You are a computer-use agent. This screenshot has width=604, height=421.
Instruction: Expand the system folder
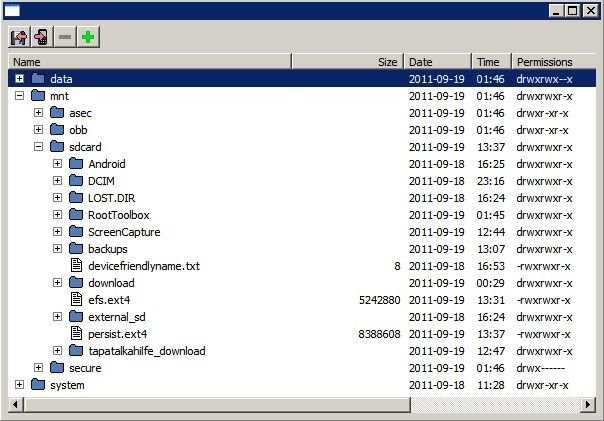[x=19, y=384]
